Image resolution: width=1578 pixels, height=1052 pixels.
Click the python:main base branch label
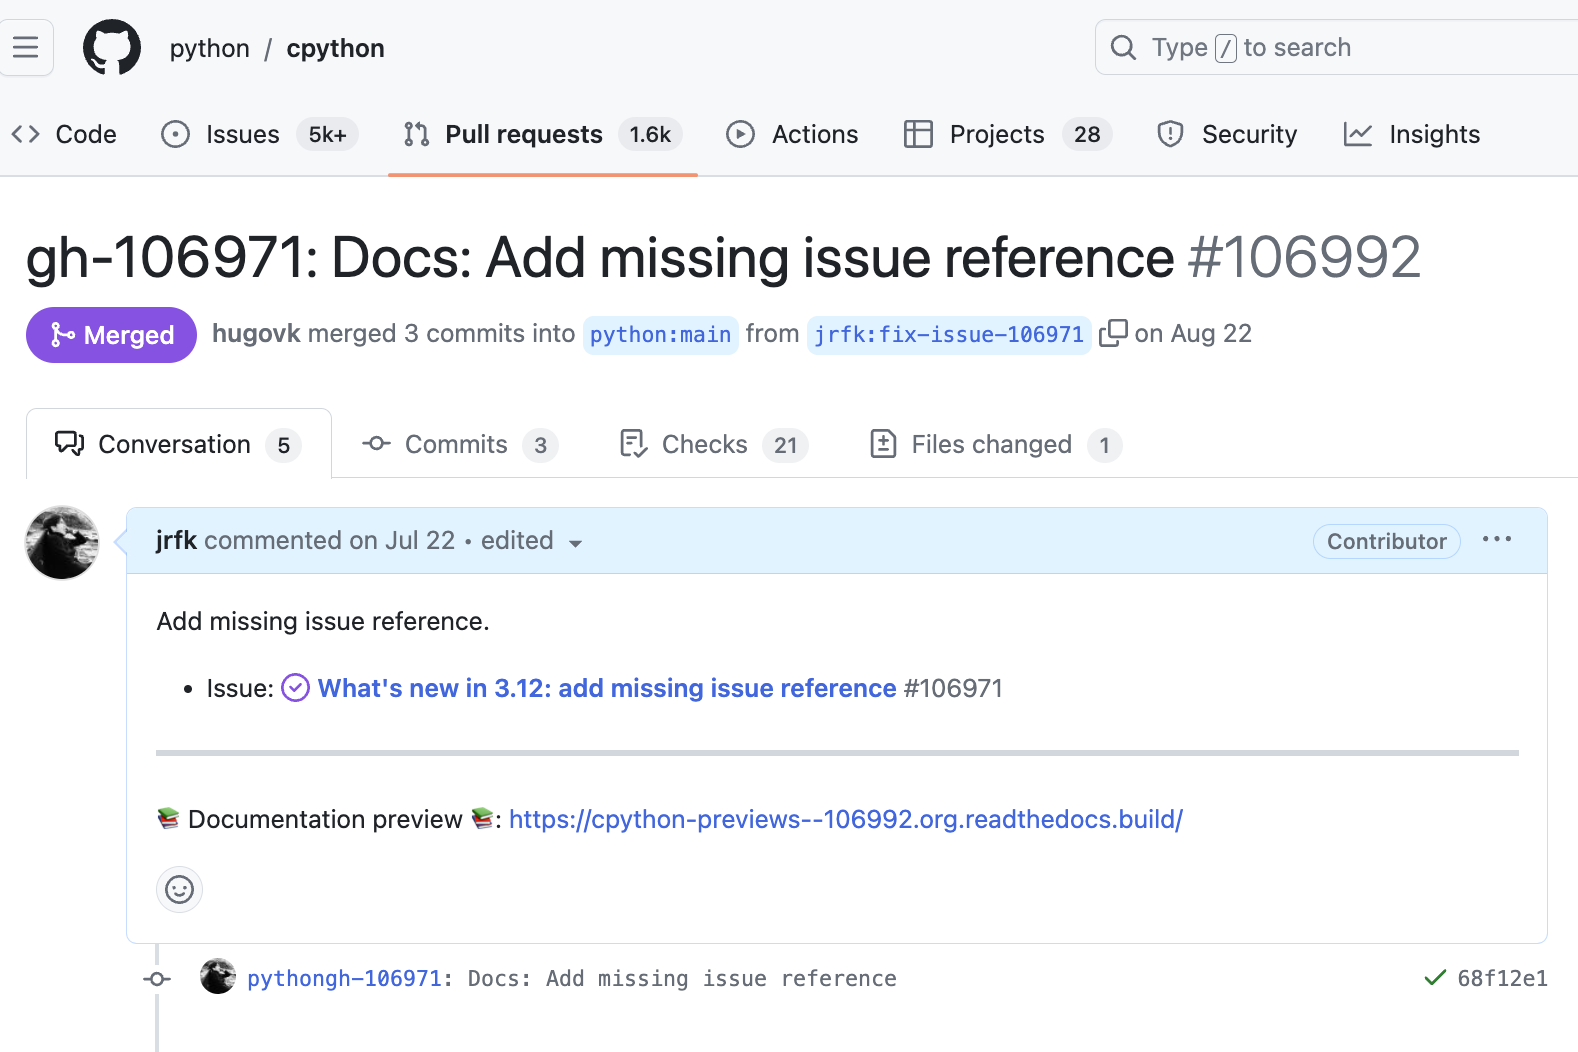tap(660, 334)
